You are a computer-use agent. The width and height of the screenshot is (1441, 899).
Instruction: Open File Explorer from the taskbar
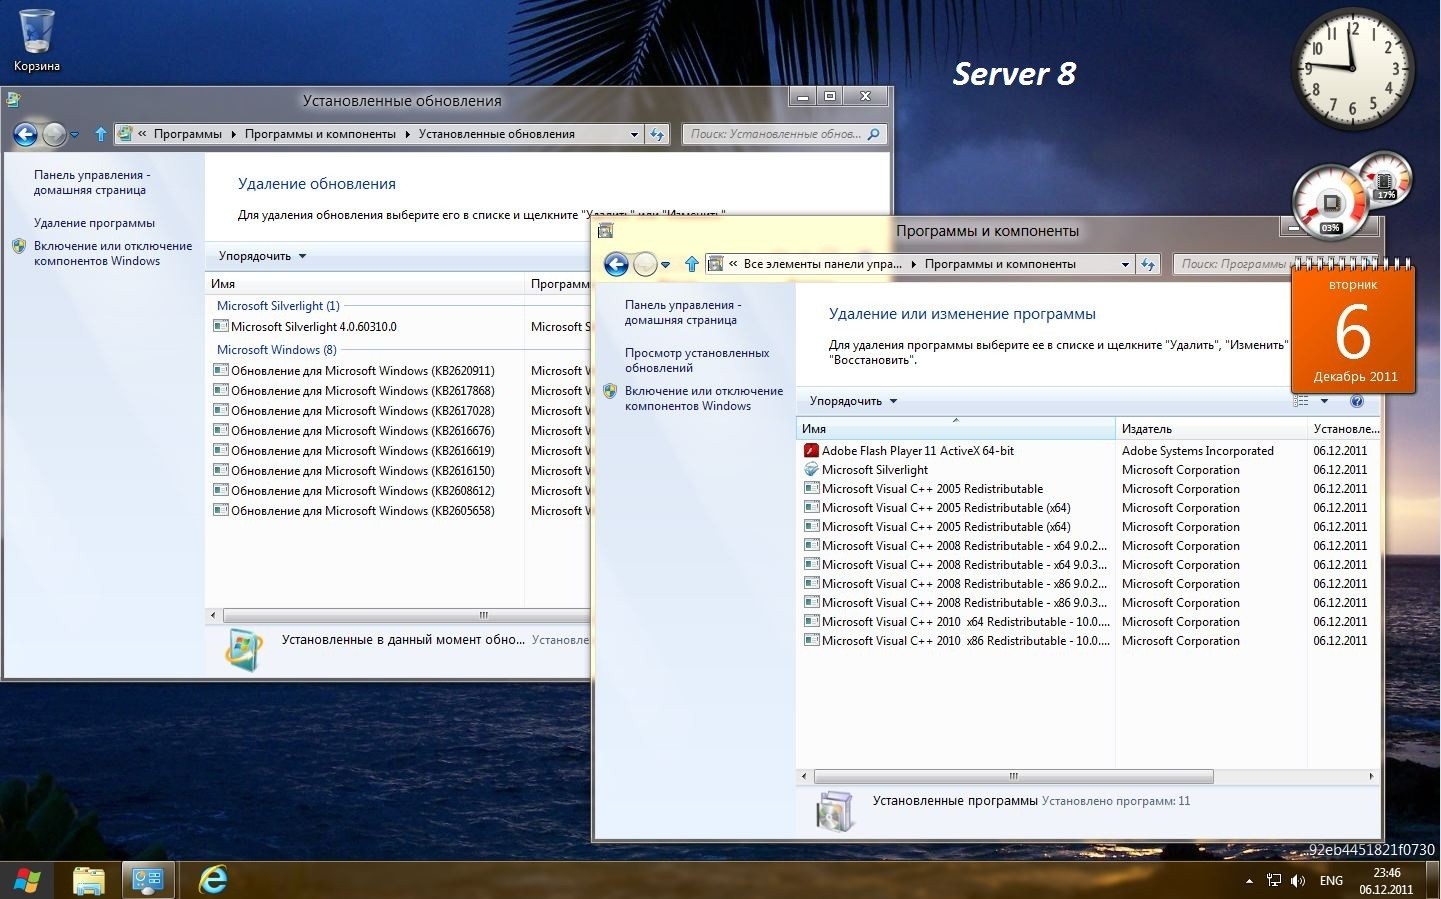pos(89,880)
